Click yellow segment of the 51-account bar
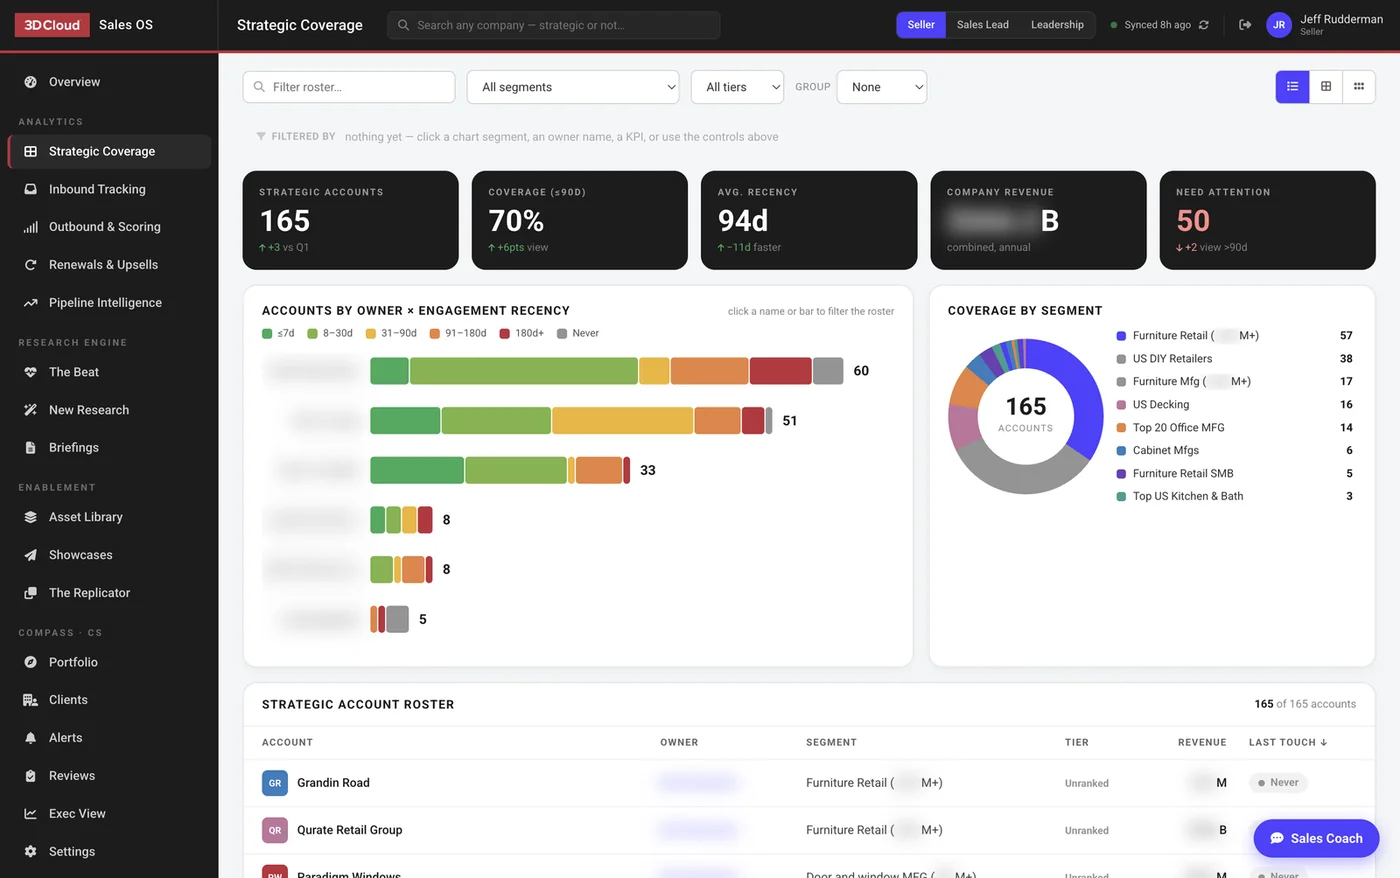This screenshot has width=1400, height=878. [x=622, y=421]
